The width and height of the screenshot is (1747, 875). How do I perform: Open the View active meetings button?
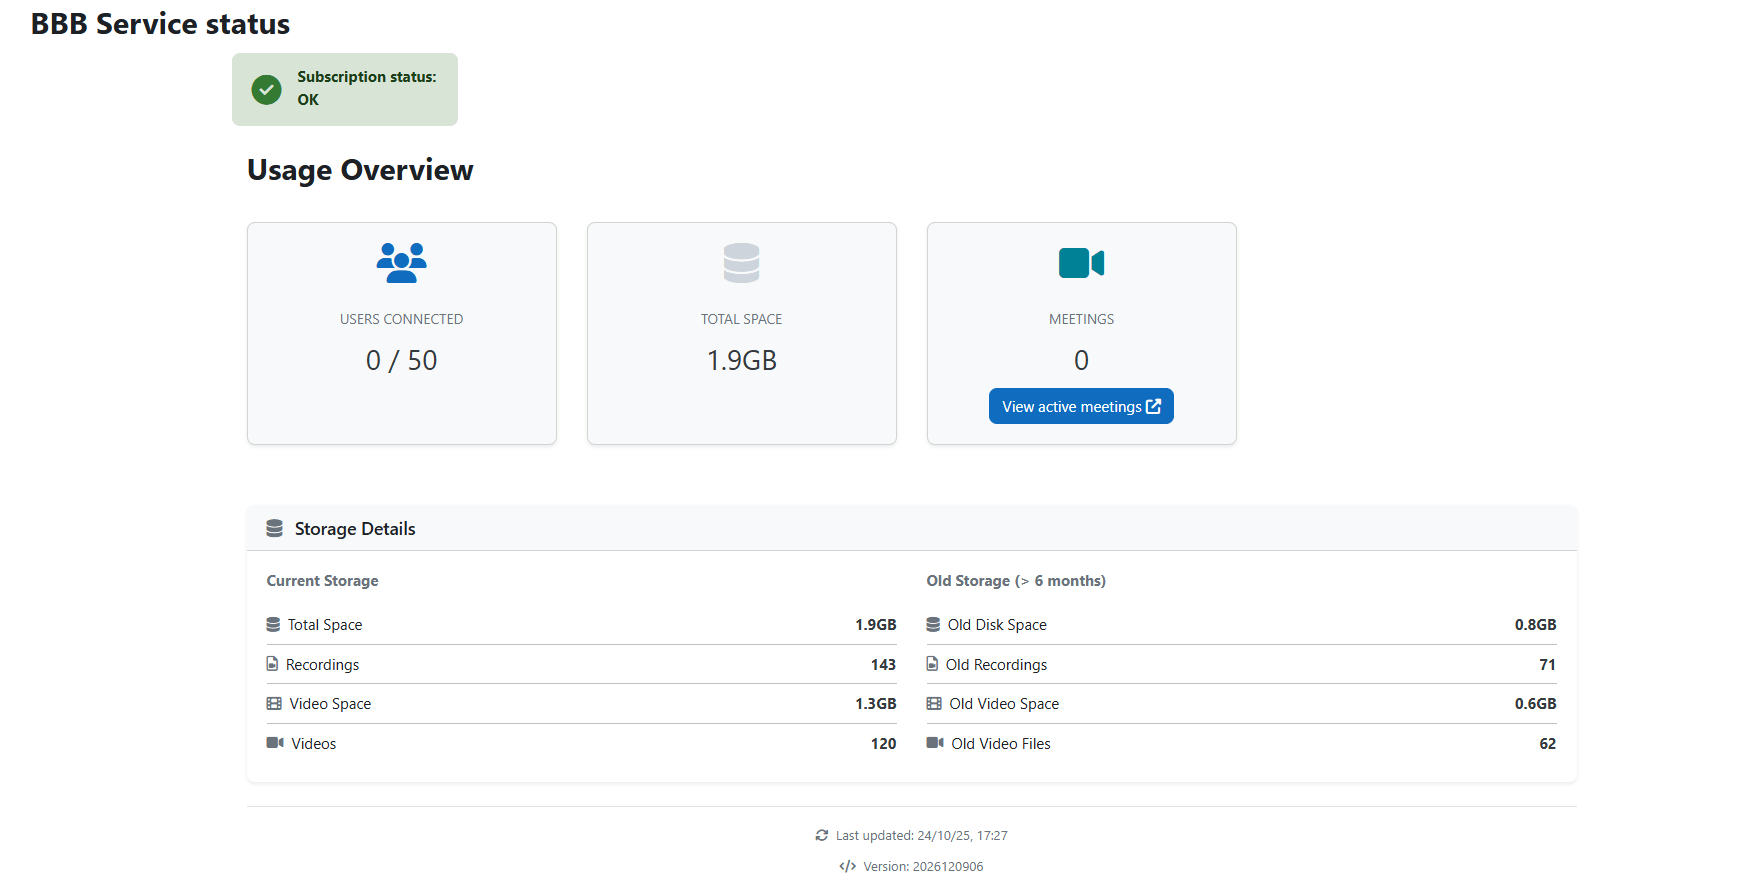[1081, 406]
